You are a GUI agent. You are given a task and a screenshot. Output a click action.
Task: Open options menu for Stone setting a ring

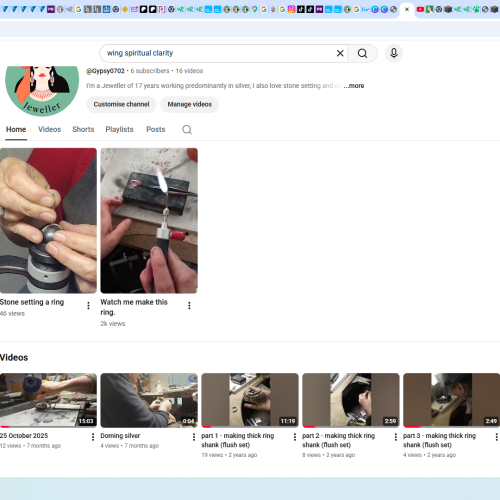click(x=88, y=305)
